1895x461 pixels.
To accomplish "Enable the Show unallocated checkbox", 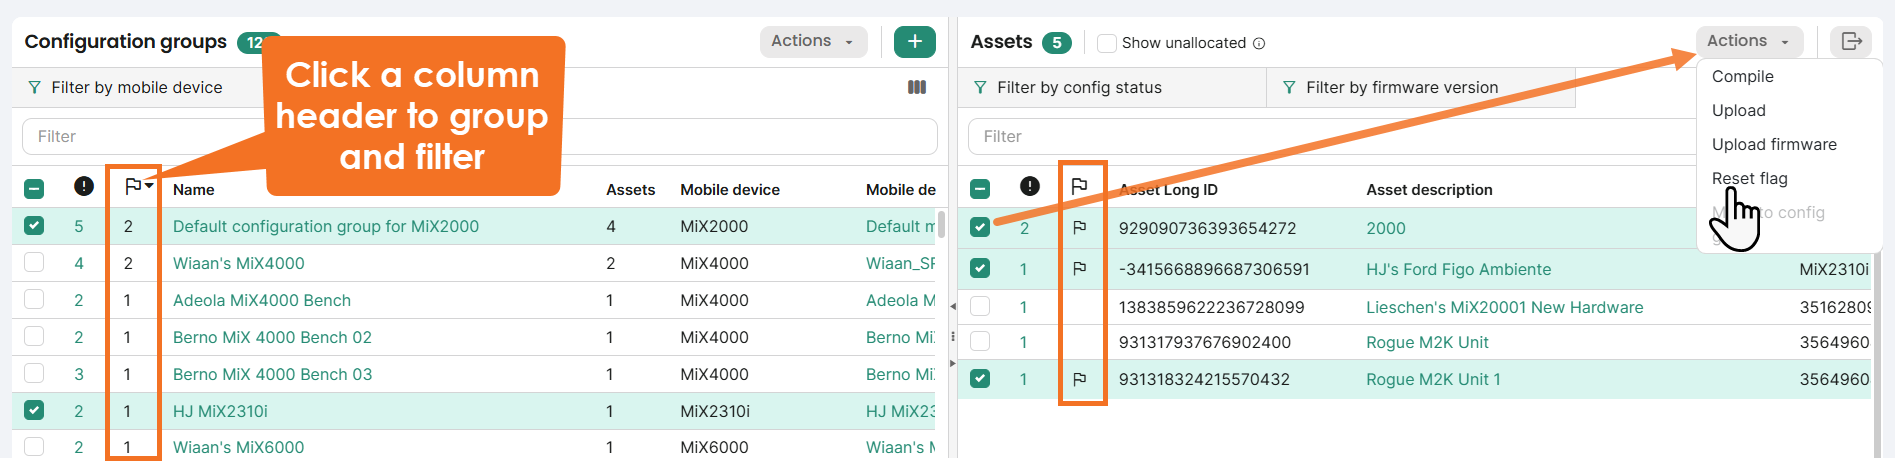I will [1106, 43].
